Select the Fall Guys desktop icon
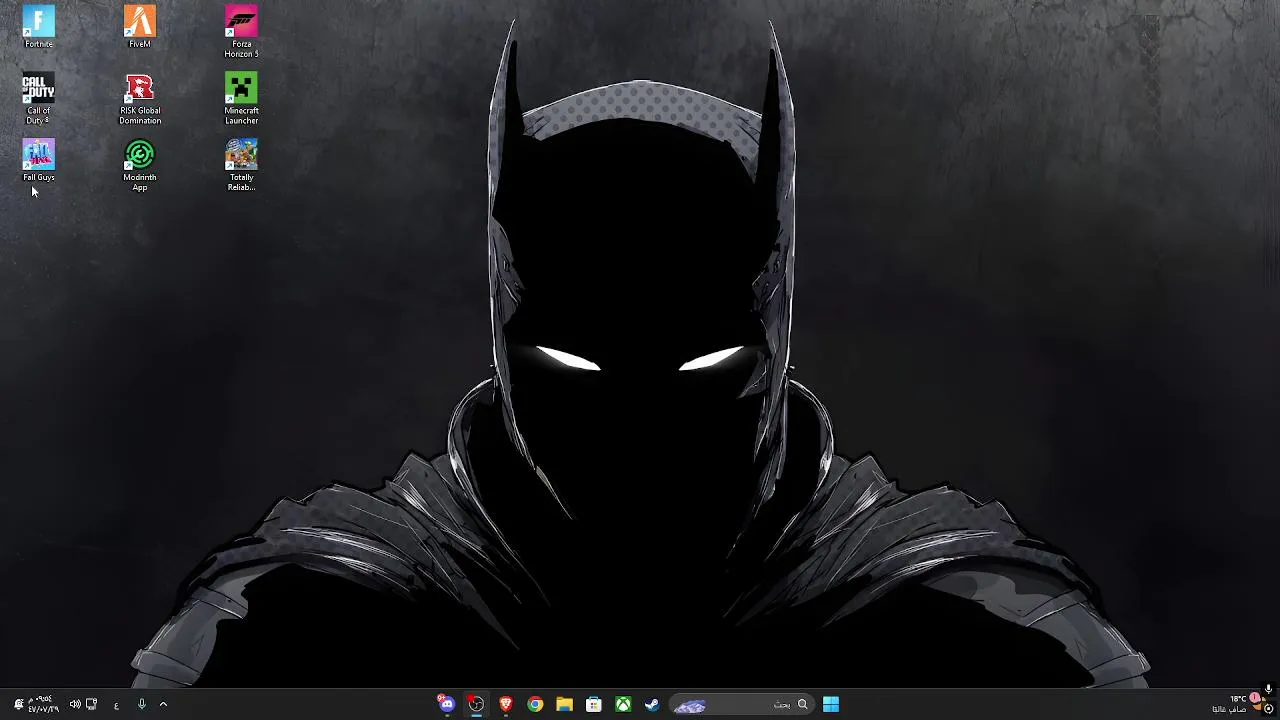This screenshot has height=720, width=1280. (39, 161)
